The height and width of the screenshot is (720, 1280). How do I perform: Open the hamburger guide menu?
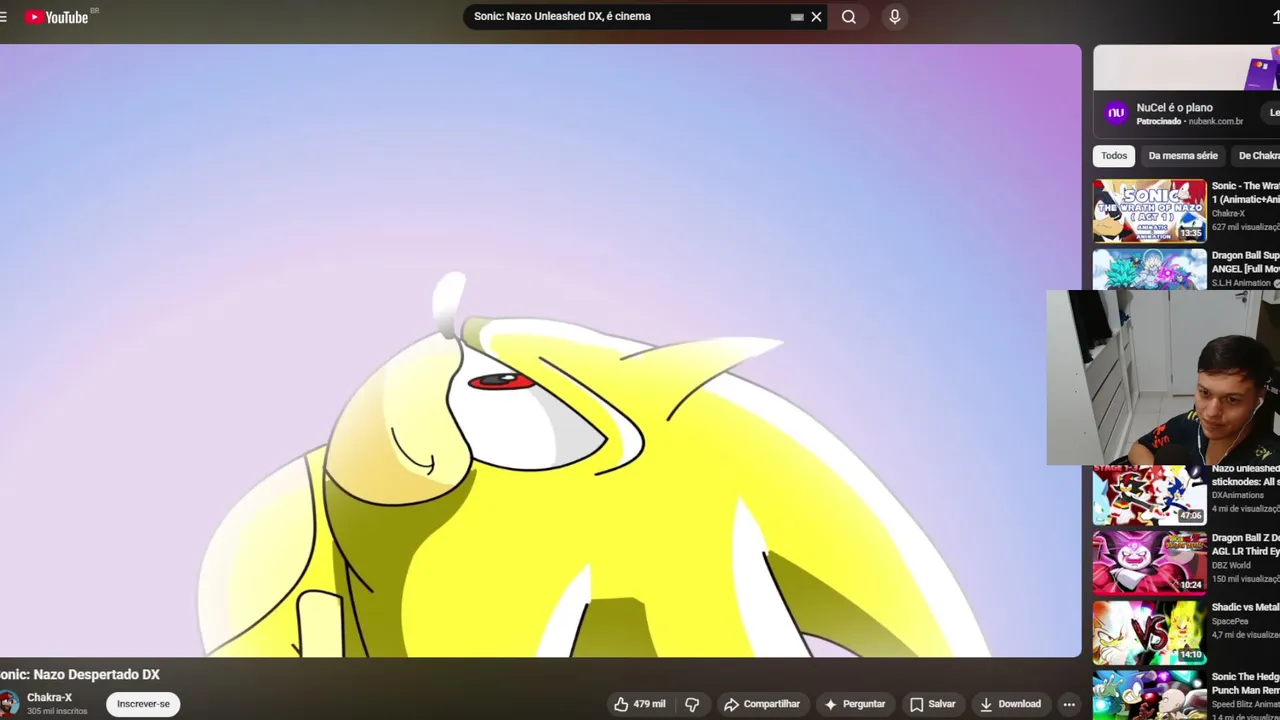click(3, 17)
